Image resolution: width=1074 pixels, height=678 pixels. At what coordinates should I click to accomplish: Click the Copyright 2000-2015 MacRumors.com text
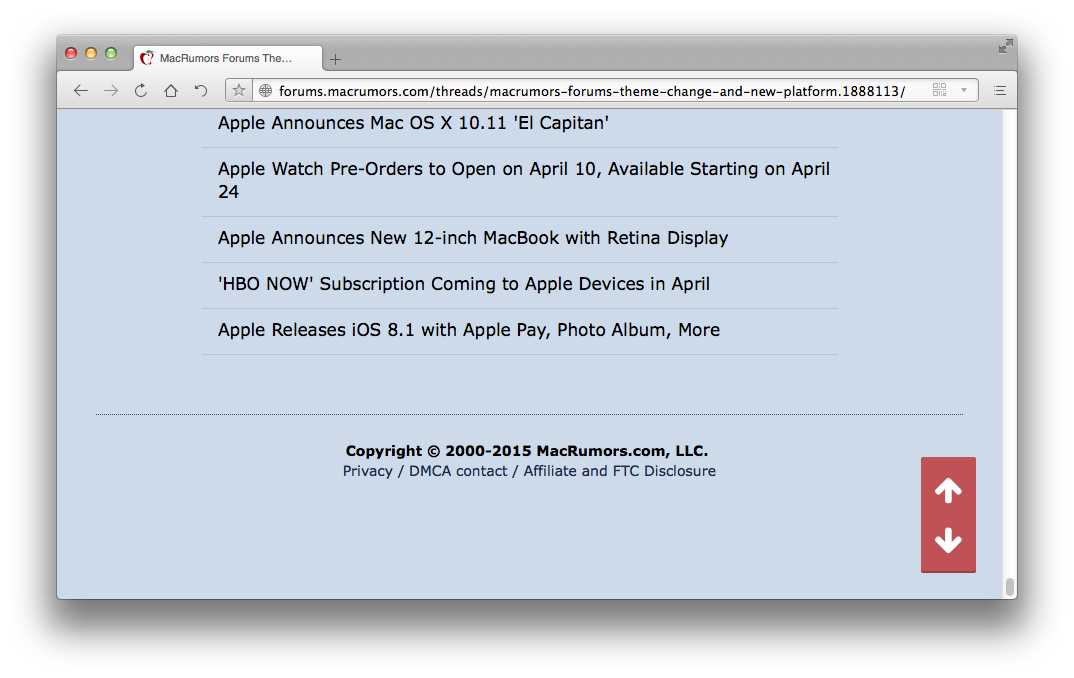[527, 451]
